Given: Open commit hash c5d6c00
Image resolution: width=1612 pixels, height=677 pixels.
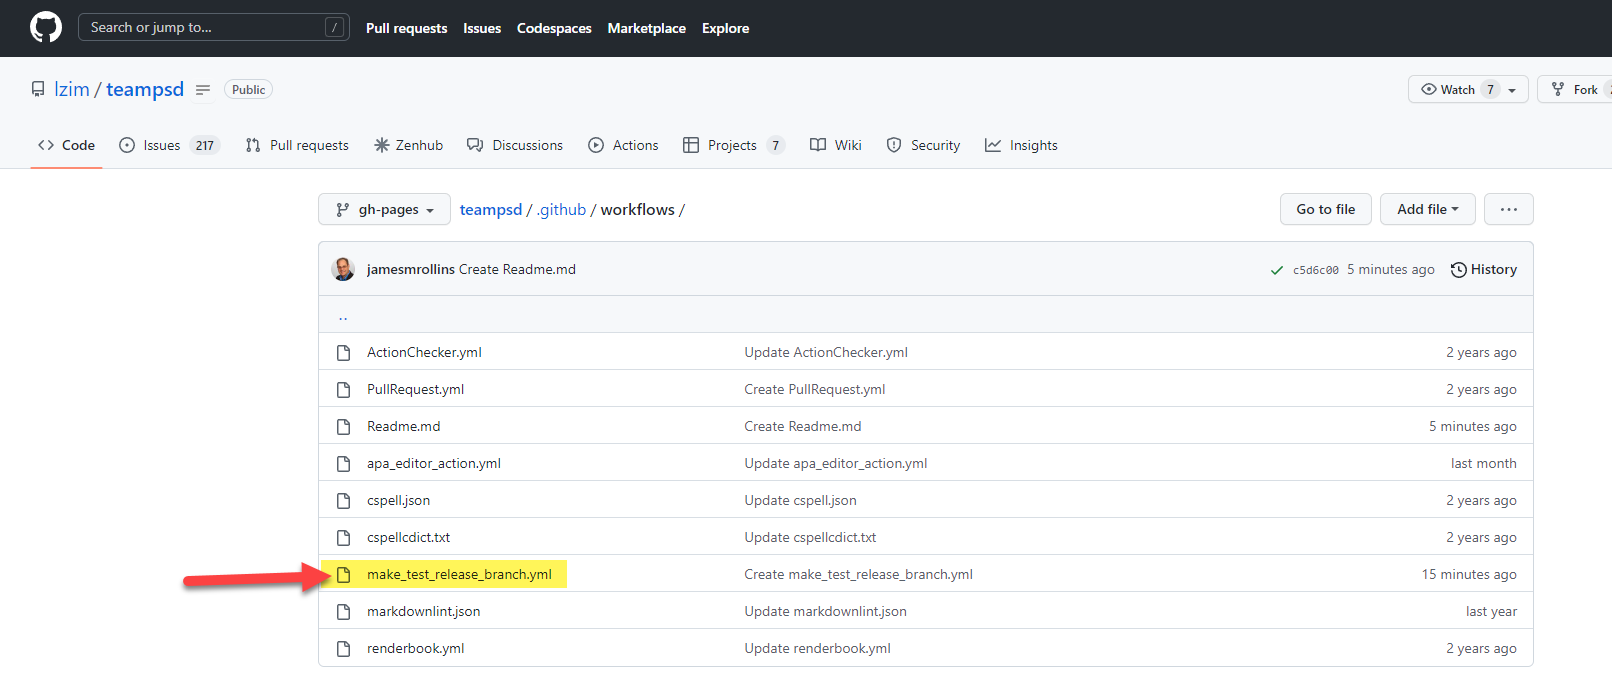Looking at the screenshot, I should 1315,270.
